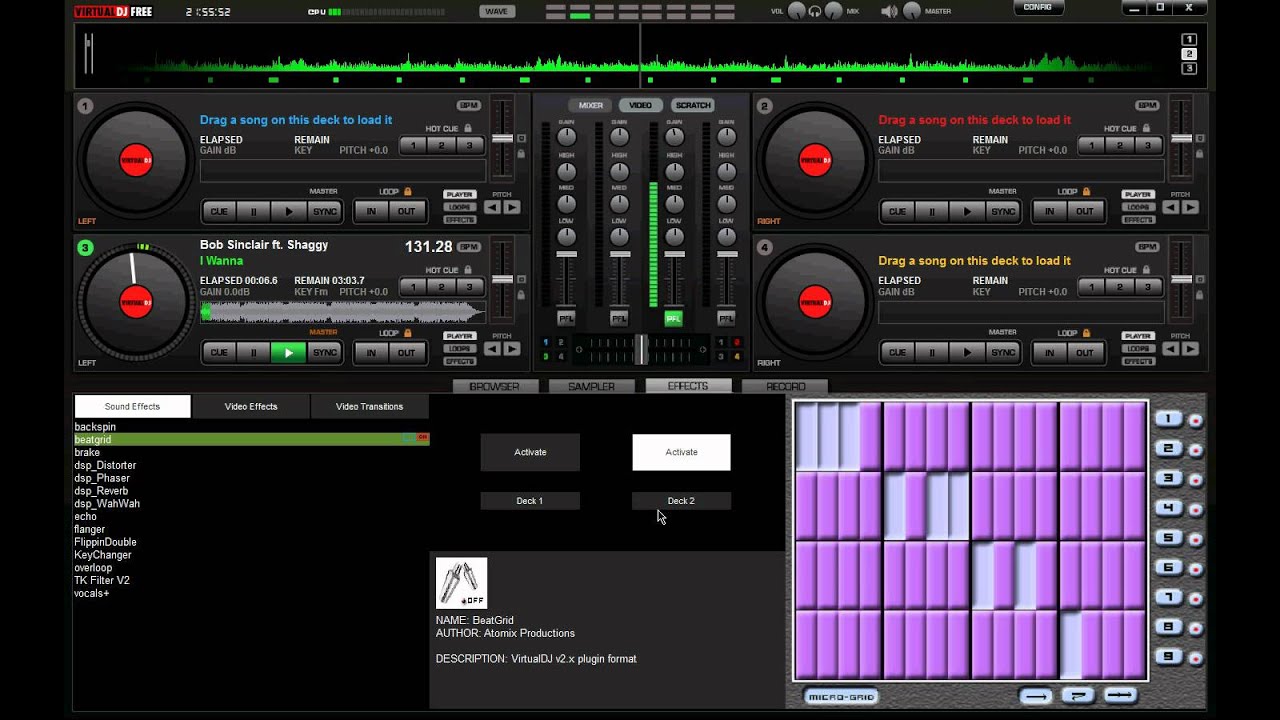
Task: Open the BROWSER tab
Action: click(x=495, y=386)
